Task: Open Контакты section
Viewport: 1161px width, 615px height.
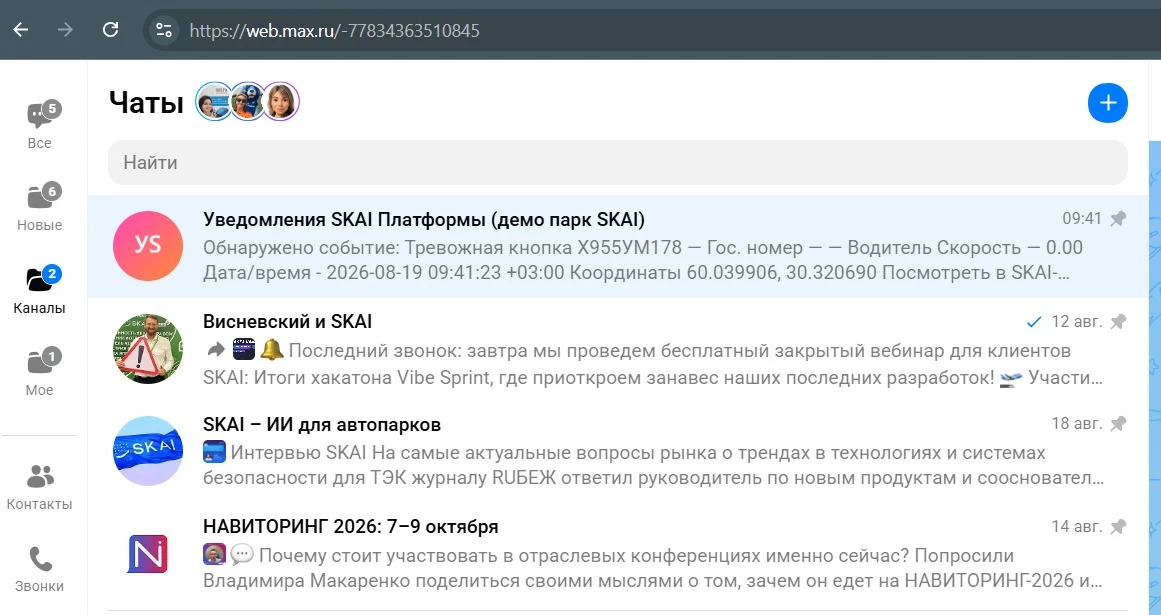Action: pos(39,488)
